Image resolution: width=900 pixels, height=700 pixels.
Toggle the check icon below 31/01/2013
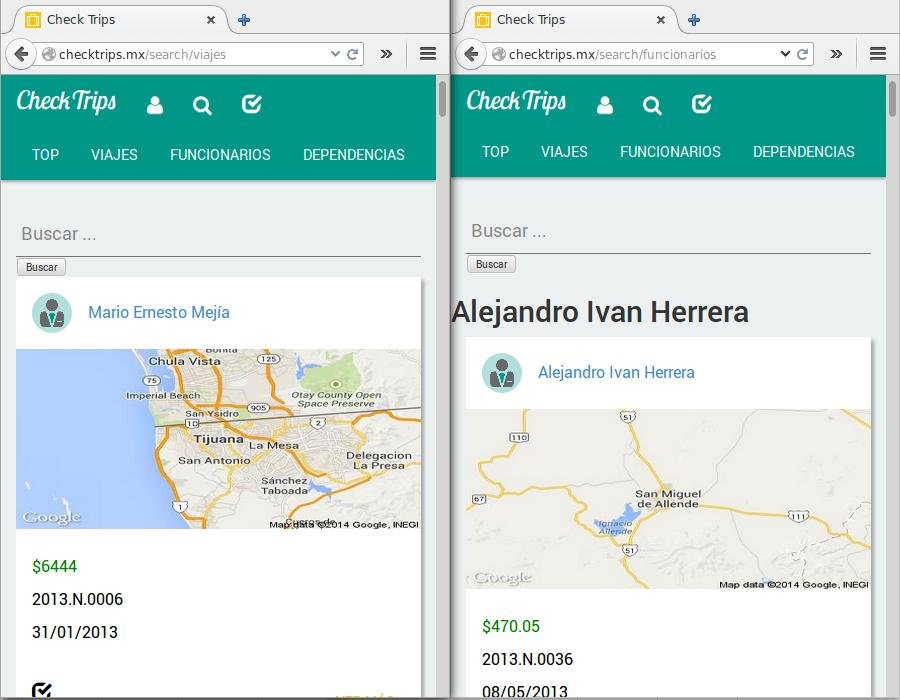[x=41, y=690]
